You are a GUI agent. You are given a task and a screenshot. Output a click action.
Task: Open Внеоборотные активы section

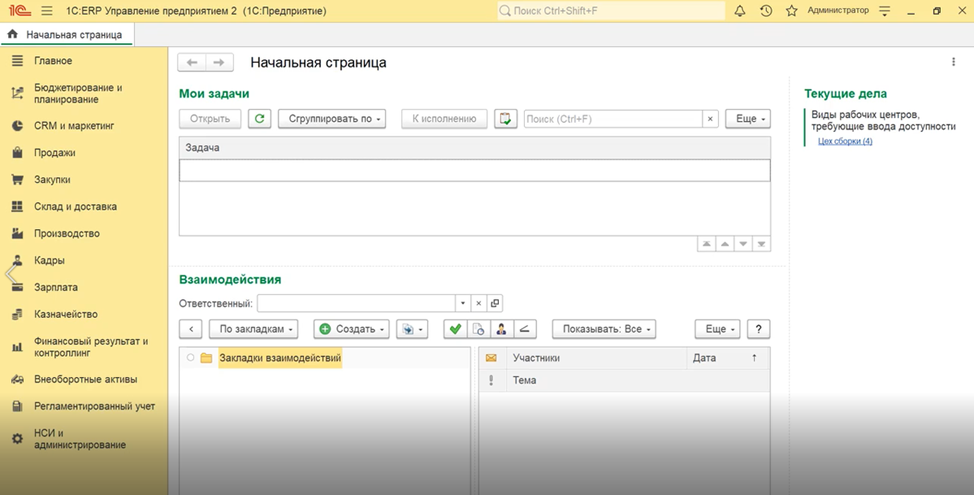[x=84, y=379]
